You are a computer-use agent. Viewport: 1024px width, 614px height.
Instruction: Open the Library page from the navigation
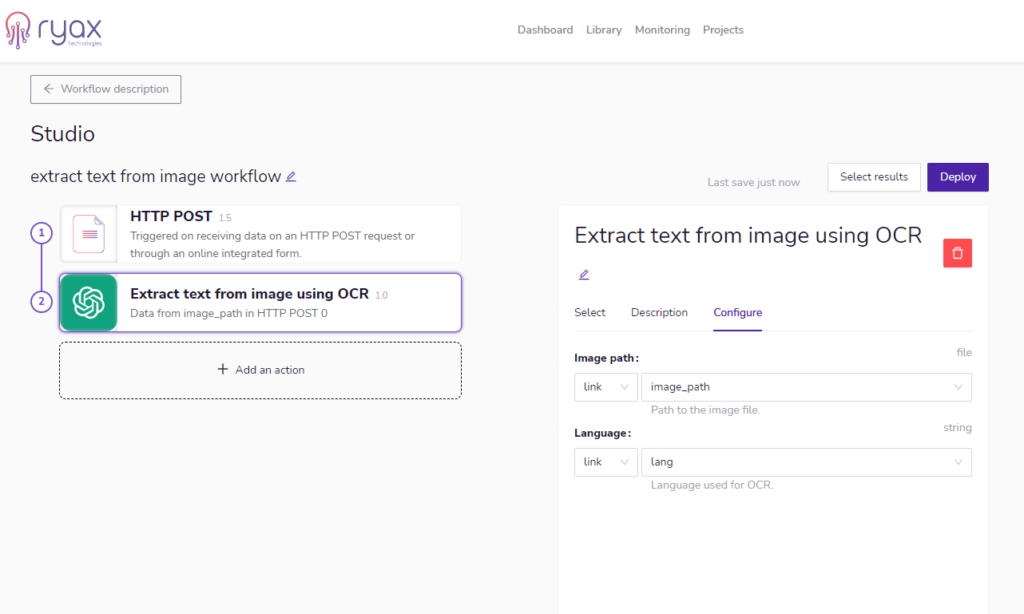click(x=604, y=30)
